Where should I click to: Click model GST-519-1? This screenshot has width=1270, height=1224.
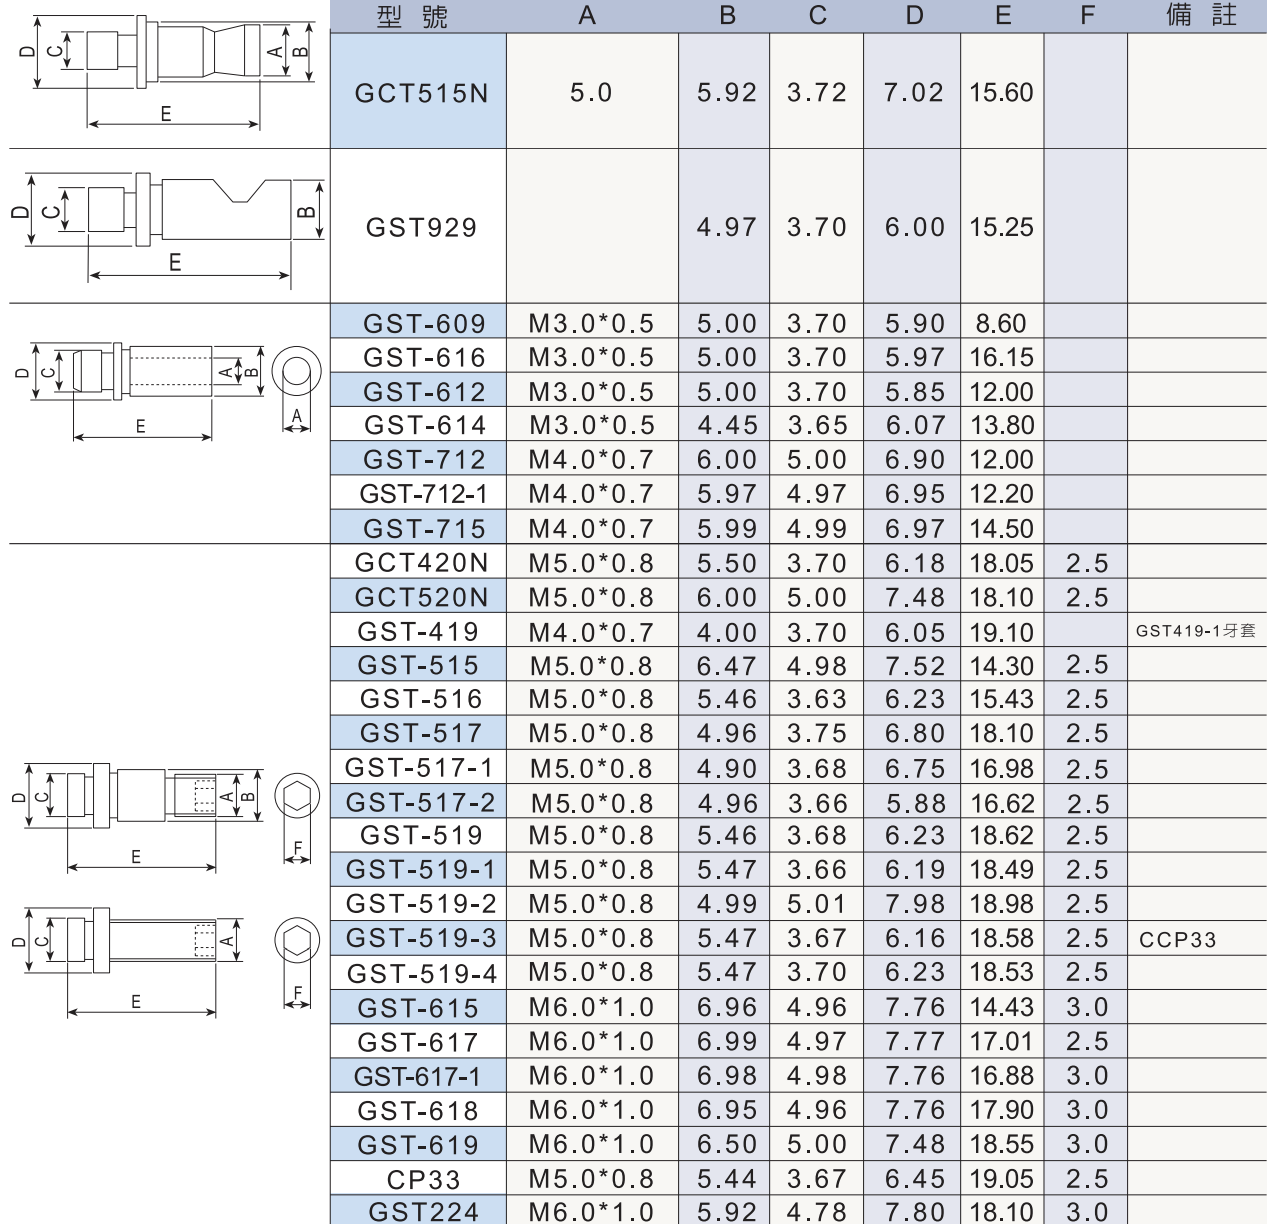pos(420,869)
